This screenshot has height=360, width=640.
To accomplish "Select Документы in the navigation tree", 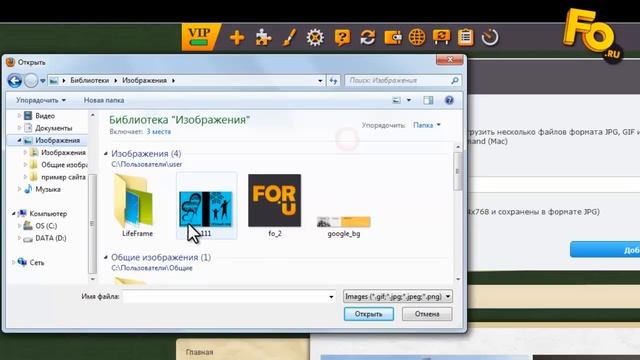I will (53, 128).
